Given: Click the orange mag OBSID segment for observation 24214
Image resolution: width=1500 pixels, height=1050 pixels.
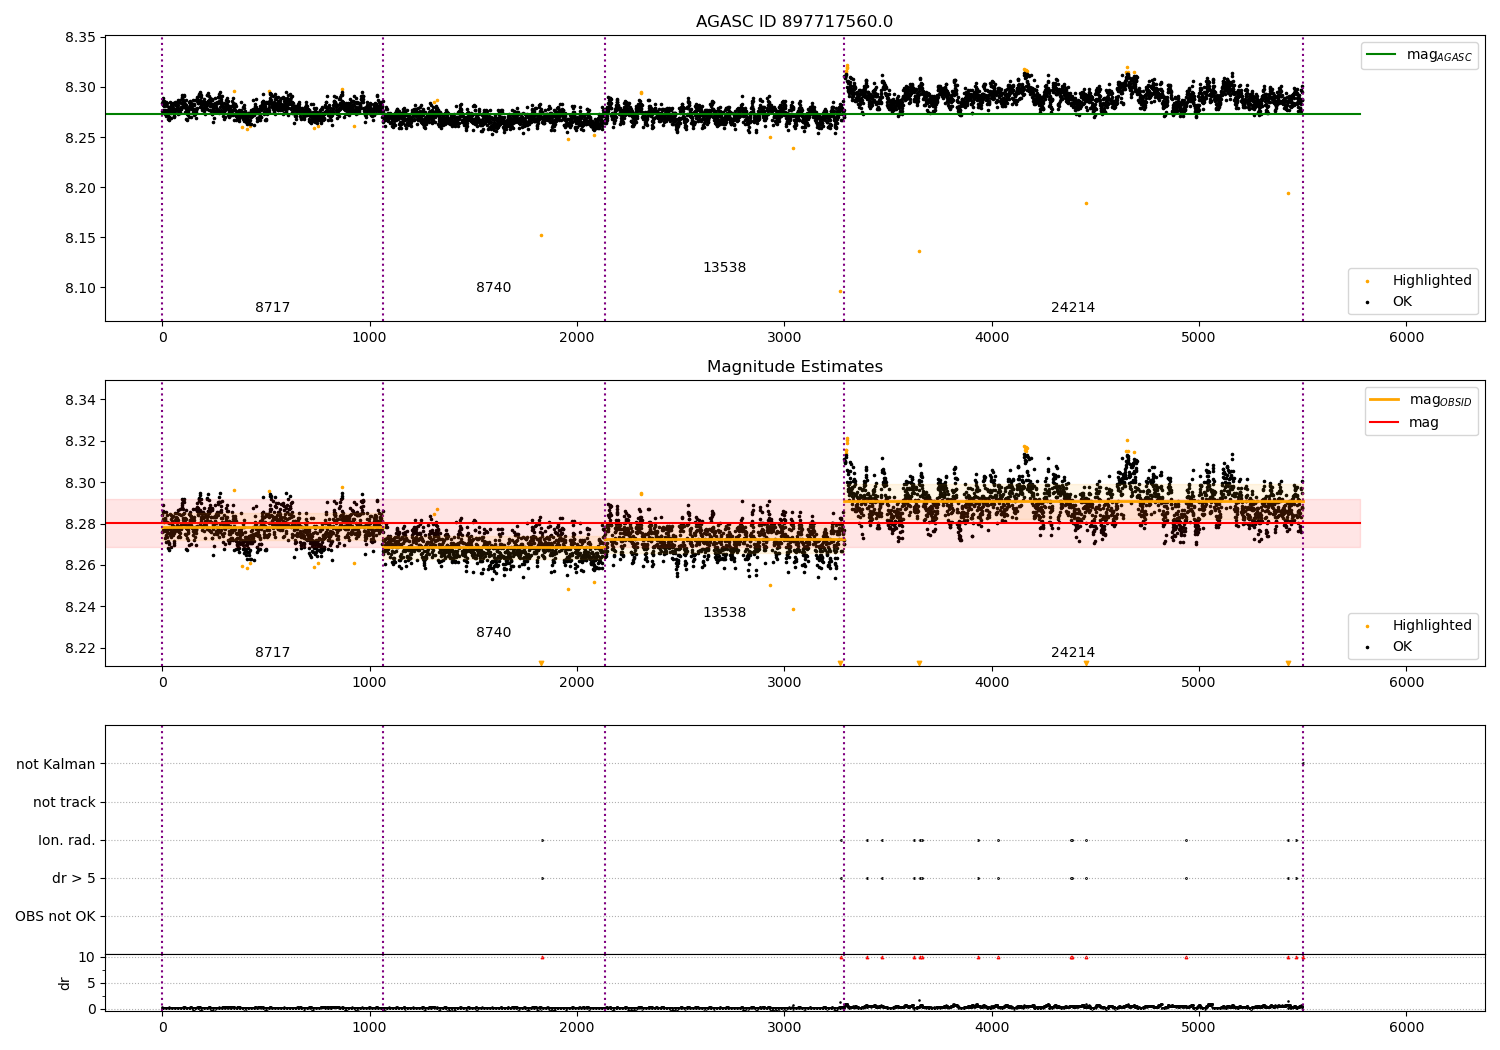Looking at the screenshot, I should coord(1073,501).
